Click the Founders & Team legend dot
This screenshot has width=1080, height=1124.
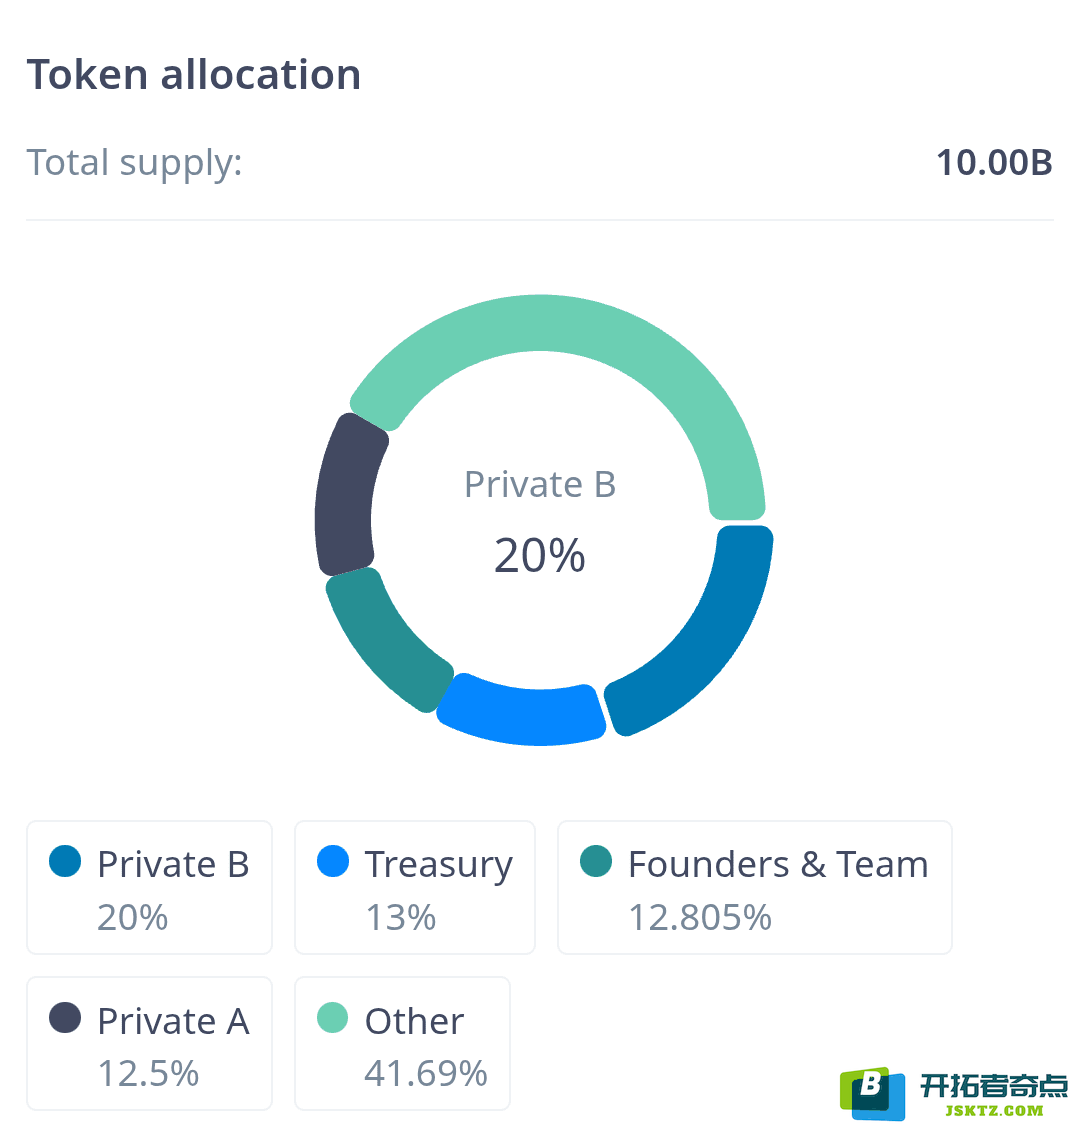click(596, 861)
